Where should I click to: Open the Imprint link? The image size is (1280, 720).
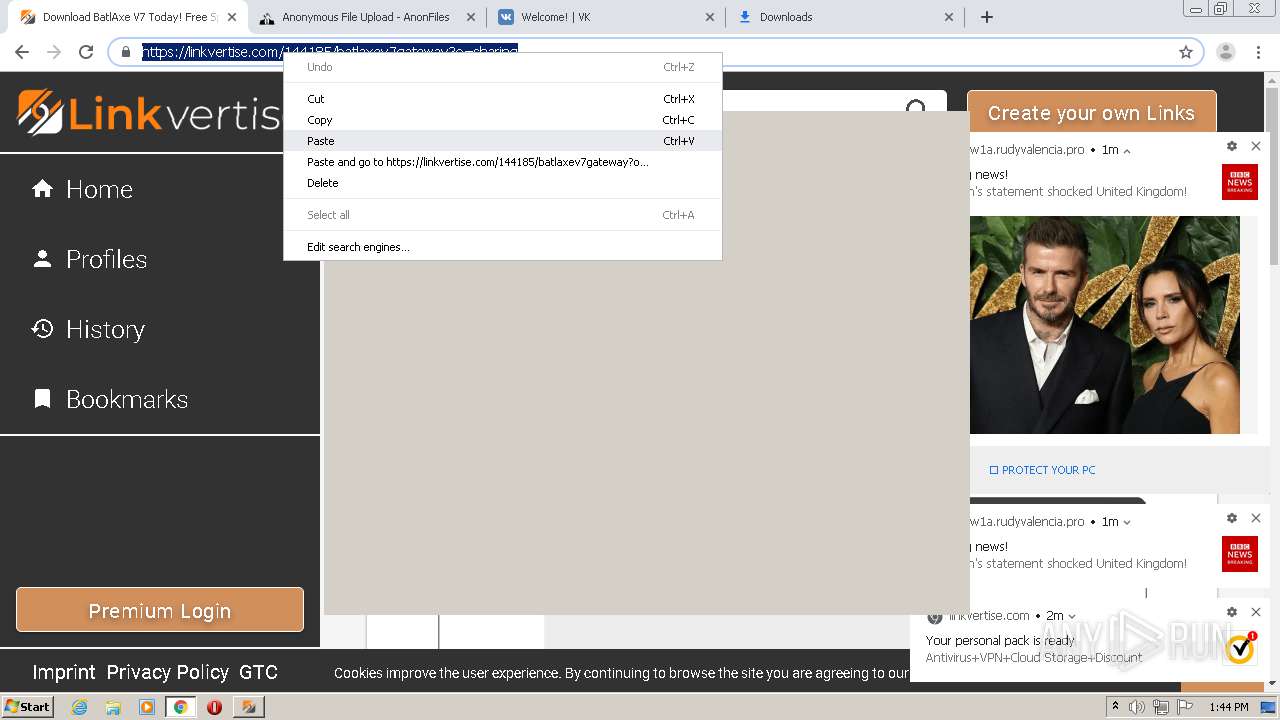pyautogui.click(x=64, y=672)
